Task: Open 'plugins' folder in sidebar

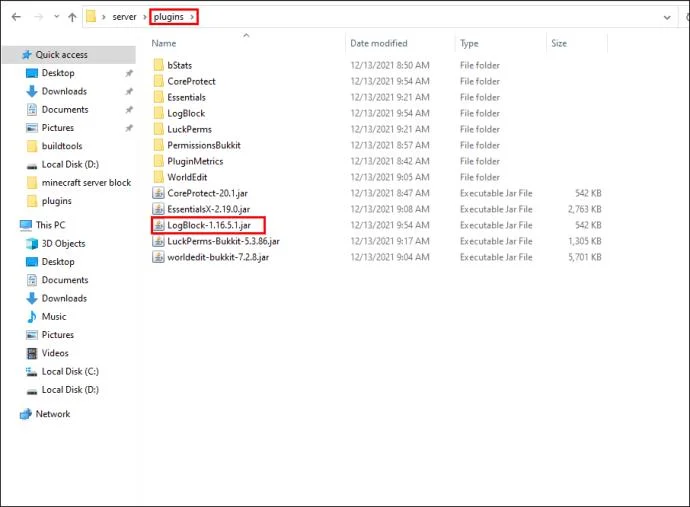Action: pos(56,201)
